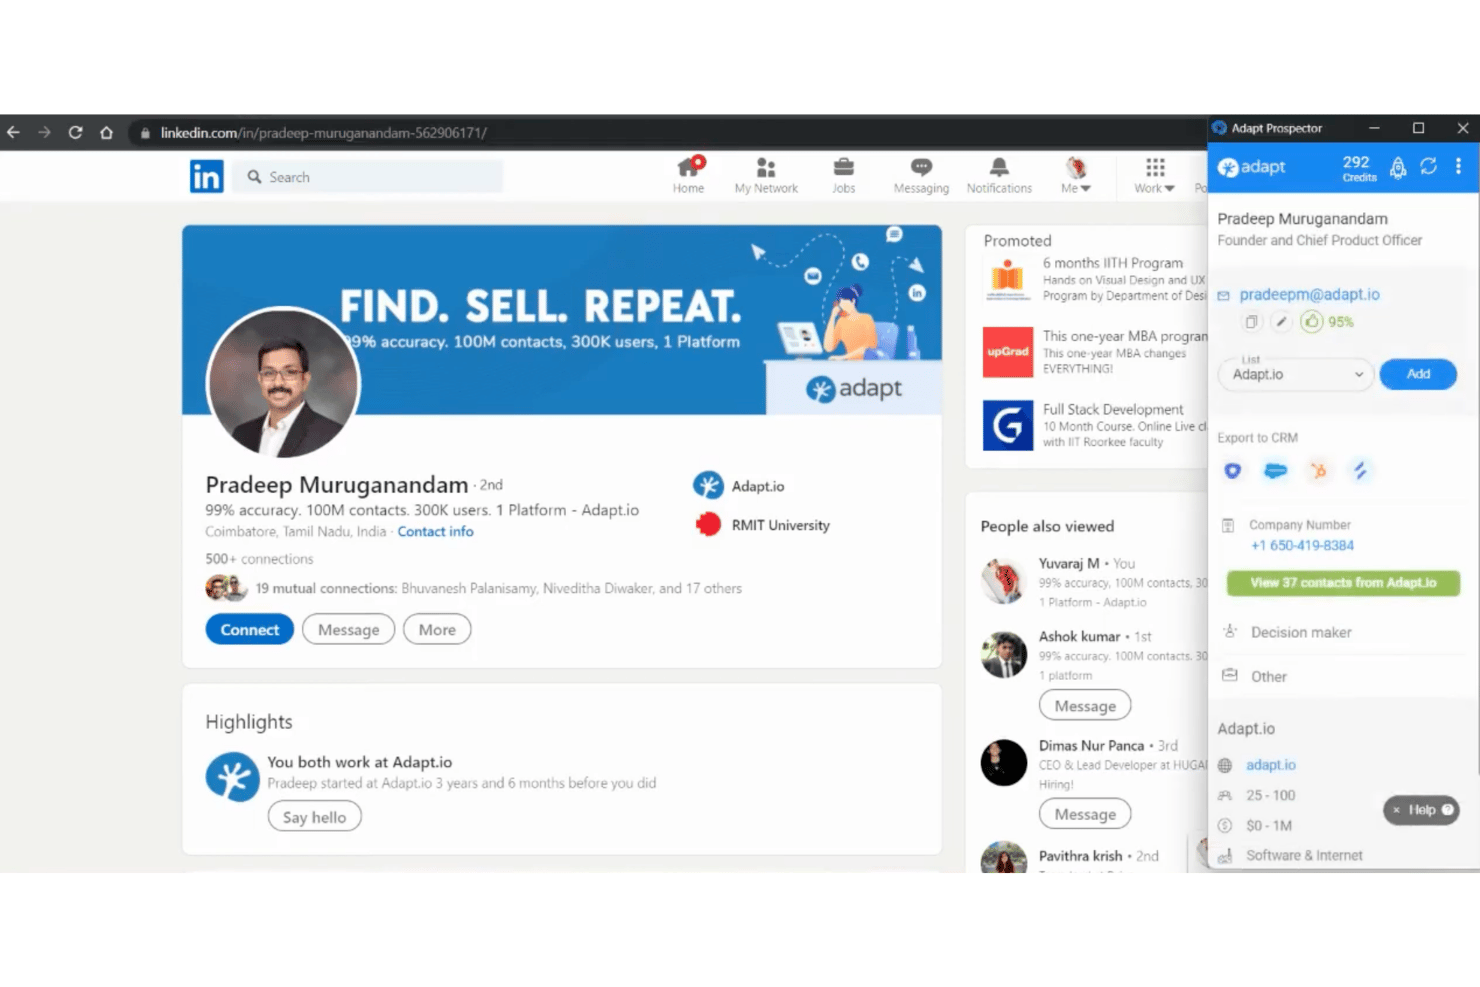Viewport: 1480px width, 987px height.
Task: Click the 292 Credits counter
Action: point(1358,167)
